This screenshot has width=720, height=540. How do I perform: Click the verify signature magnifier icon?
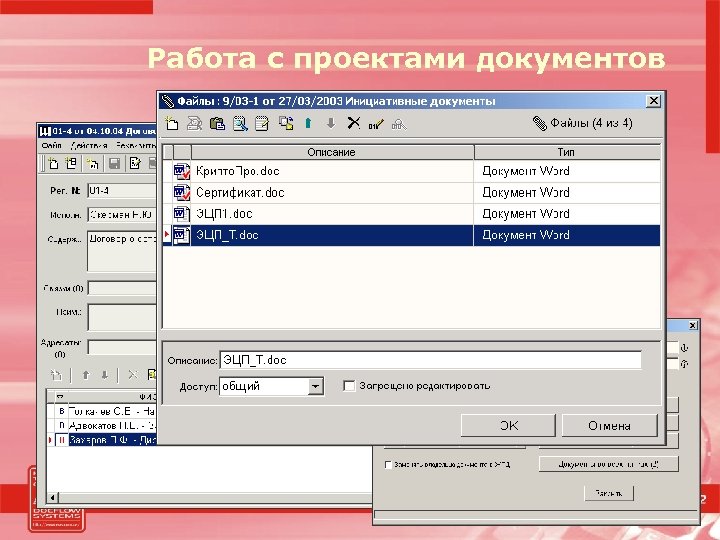(x=399, y=124)
